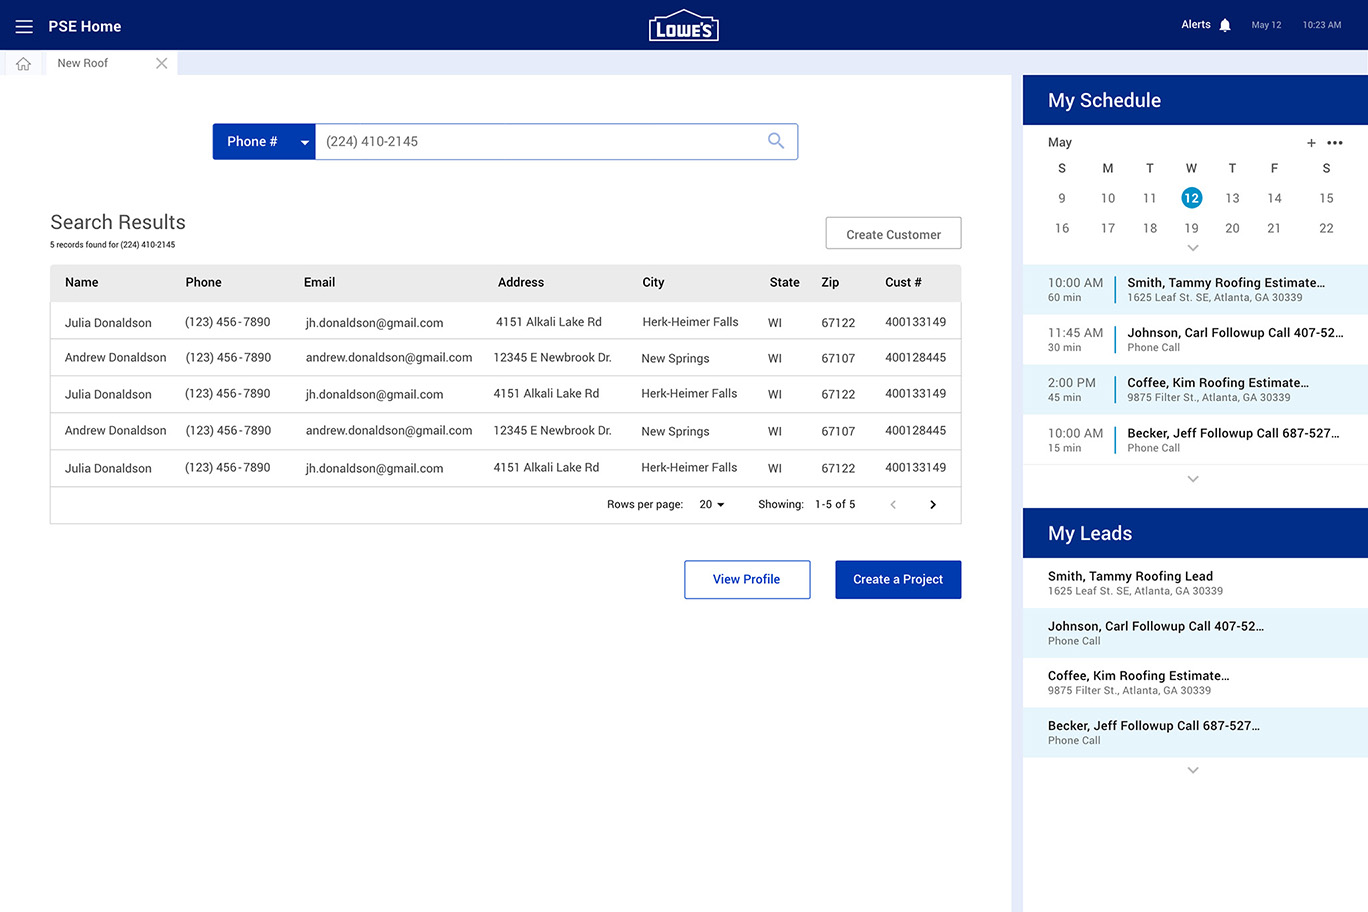Select May 10 on the calendar
Screen dimensions: 1368x912
pos(1108,198)
